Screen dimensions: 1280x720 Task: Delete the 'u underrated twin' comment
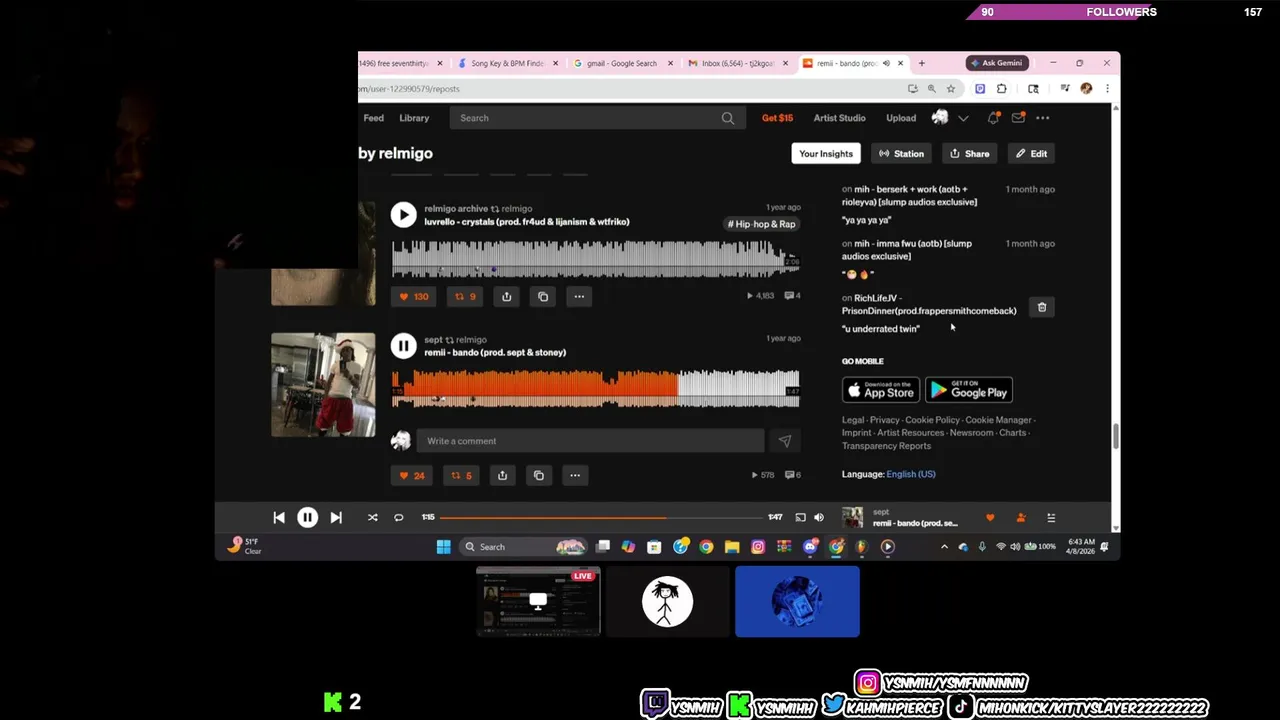coord(1042,307)
